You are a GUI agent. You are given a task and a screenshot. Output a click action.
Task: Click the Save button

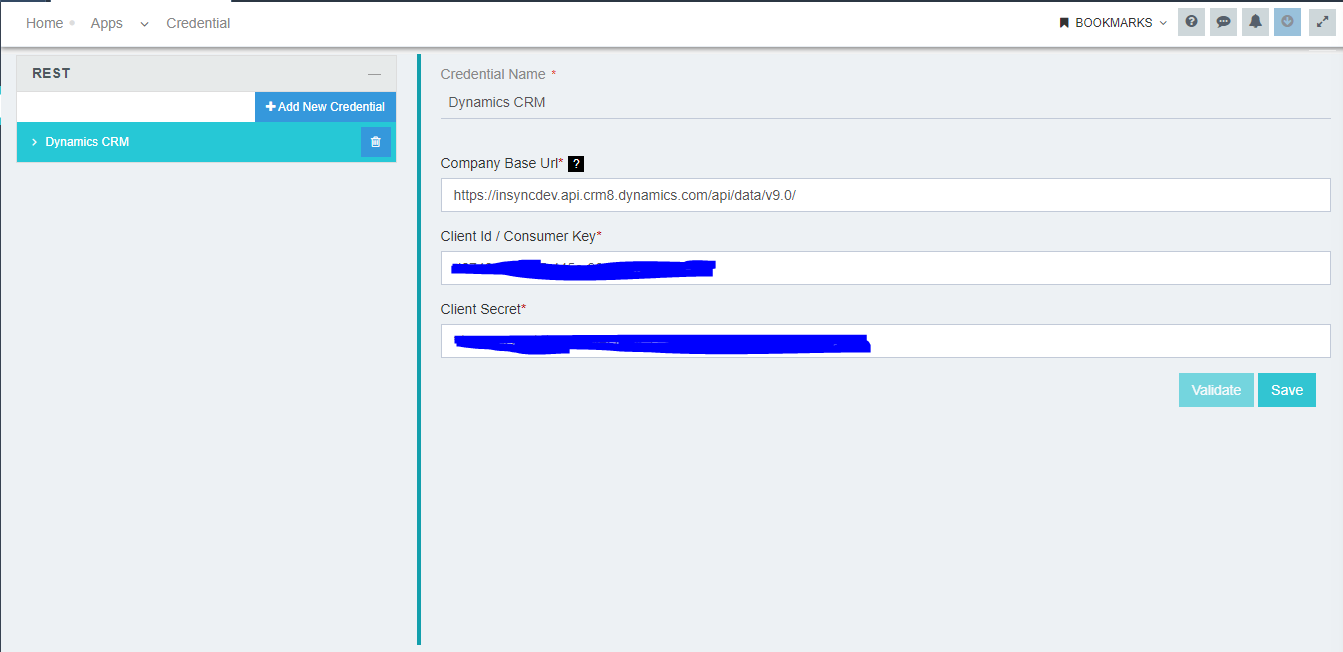[1287, 390]
